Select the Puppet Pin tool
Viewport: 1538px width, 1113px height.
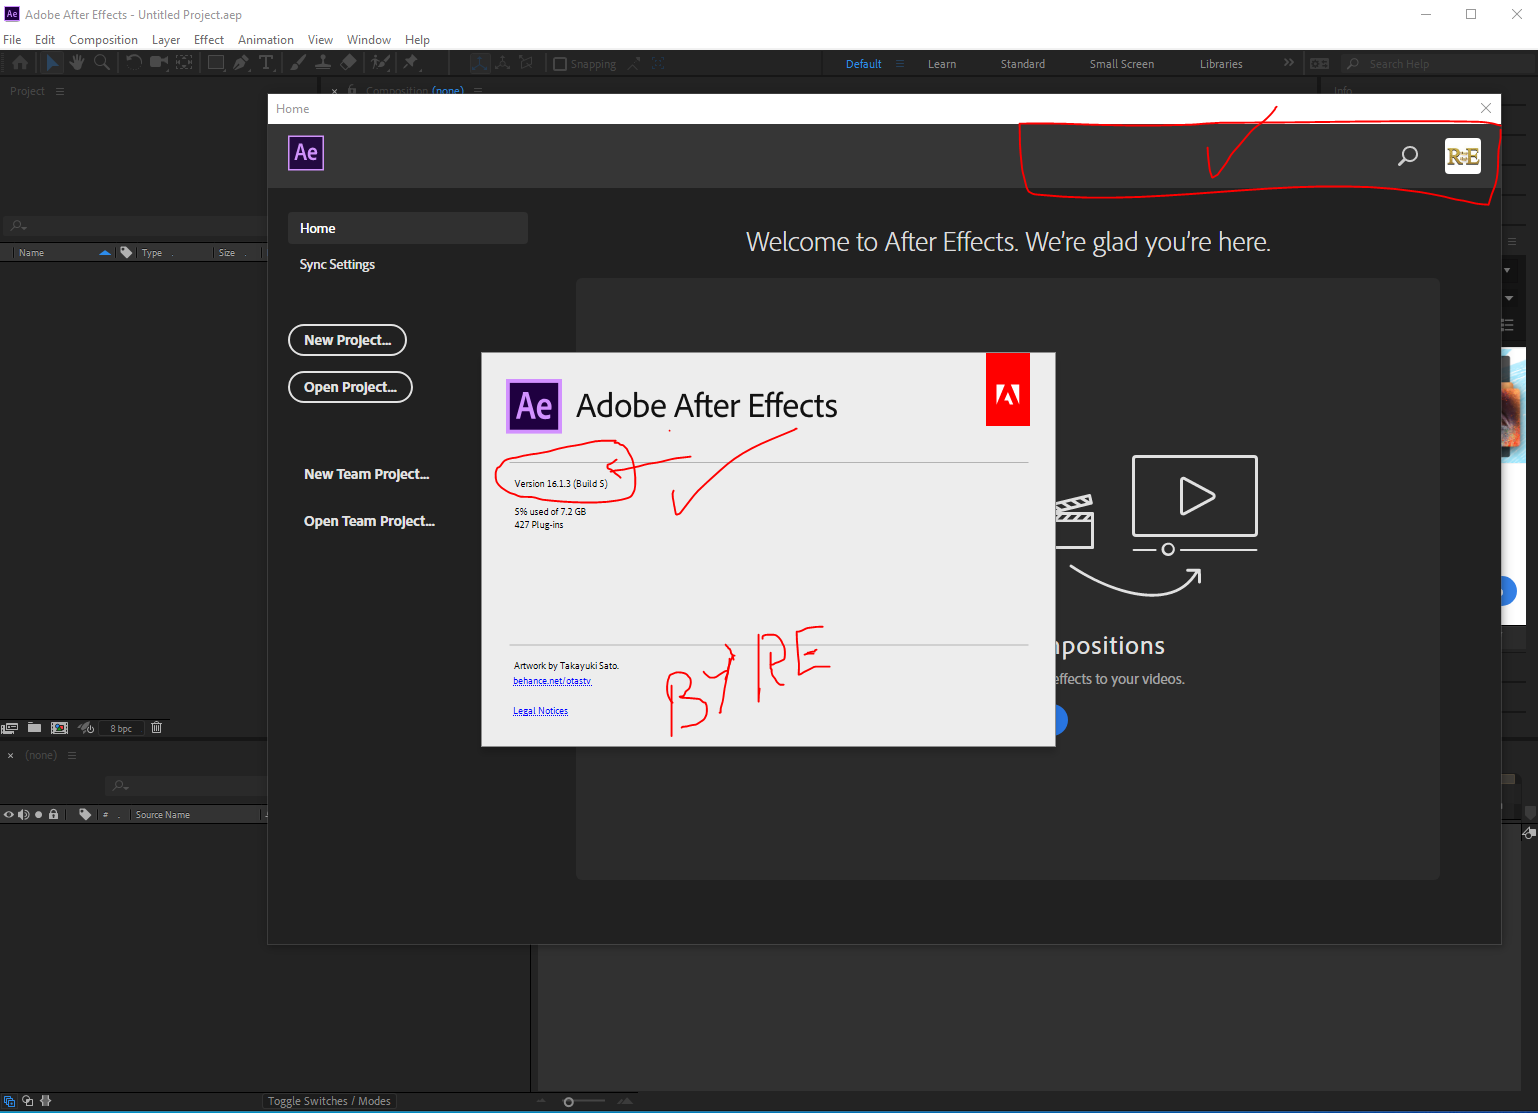point(411,63)
